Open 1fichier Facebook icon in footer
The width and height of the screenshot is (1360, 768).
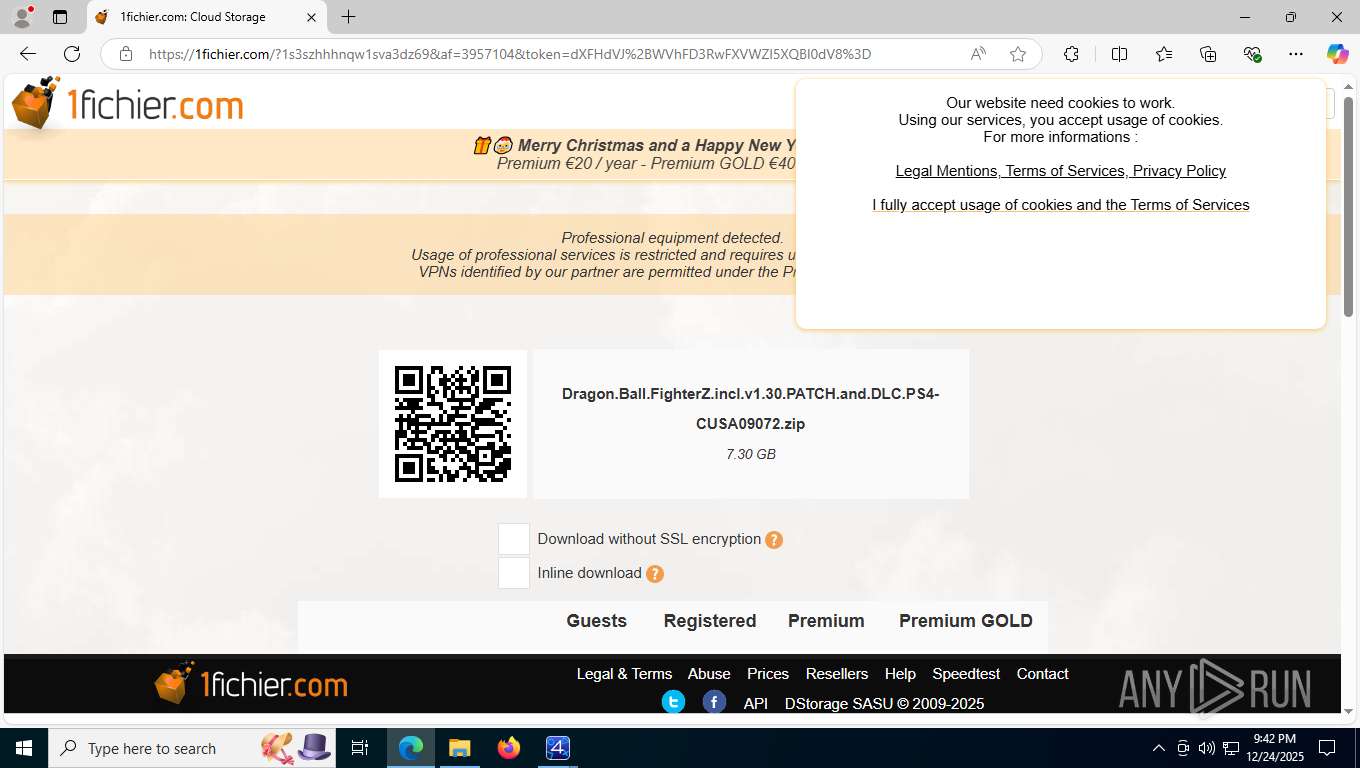click(714, 702)
